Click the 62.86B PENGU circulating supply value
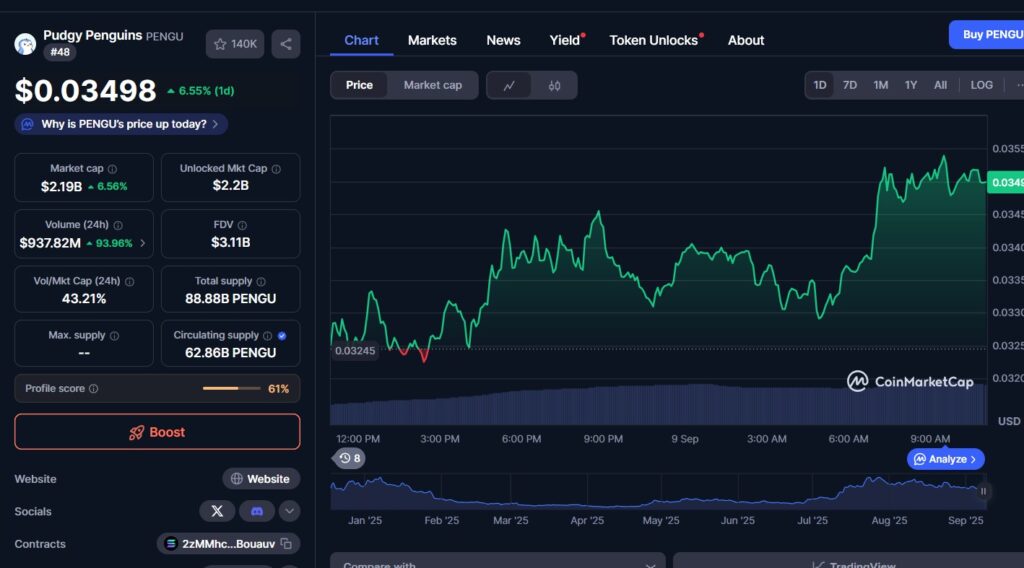The image size is (1024, 568). pyautogui.click(x=231, y=353)
